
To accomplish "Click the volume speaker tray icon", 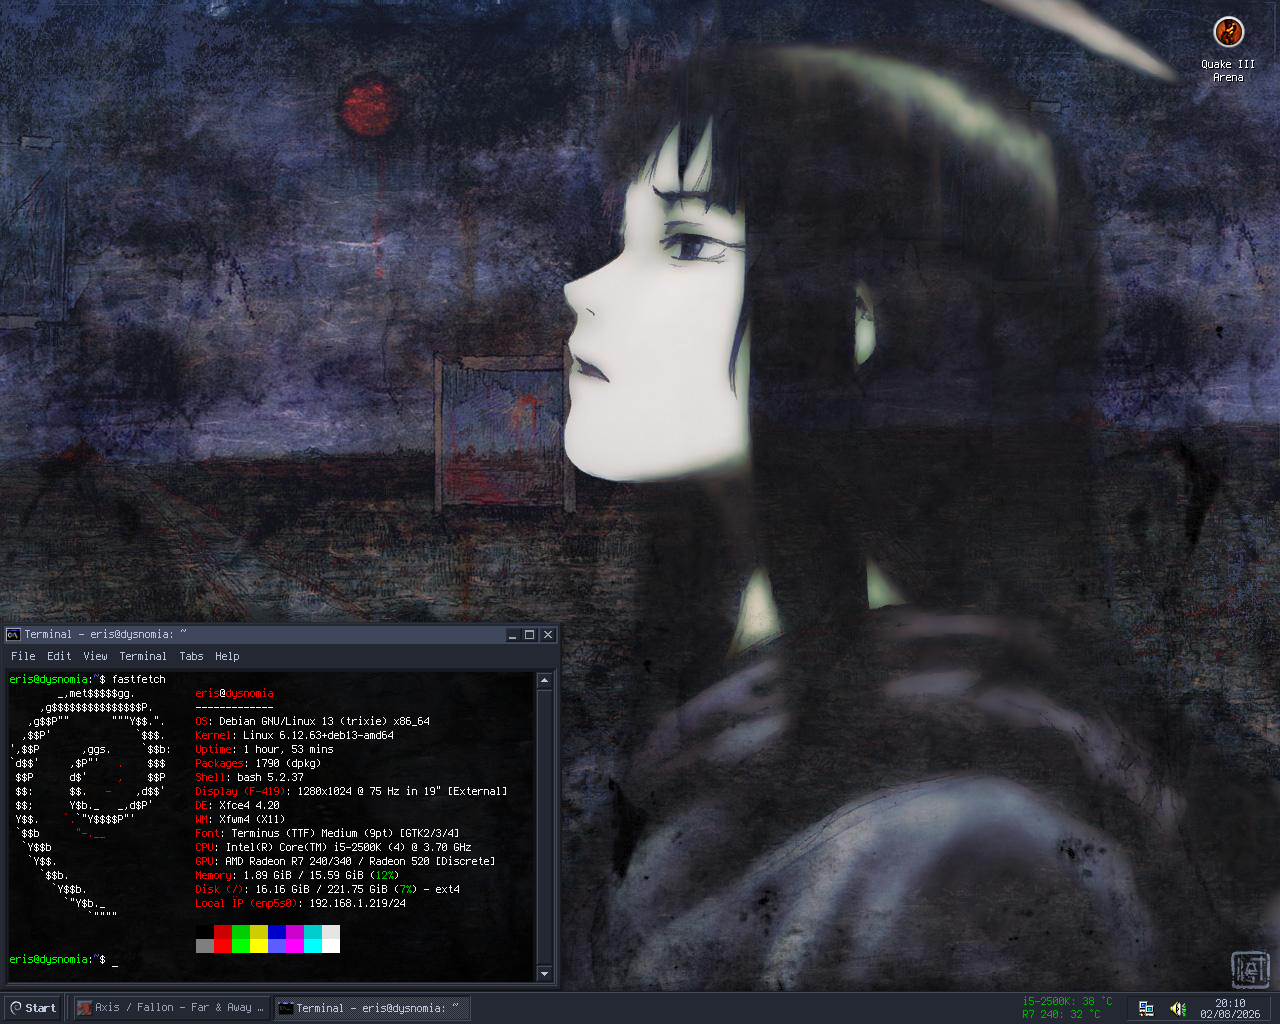I will [x=1178, y=1008].
